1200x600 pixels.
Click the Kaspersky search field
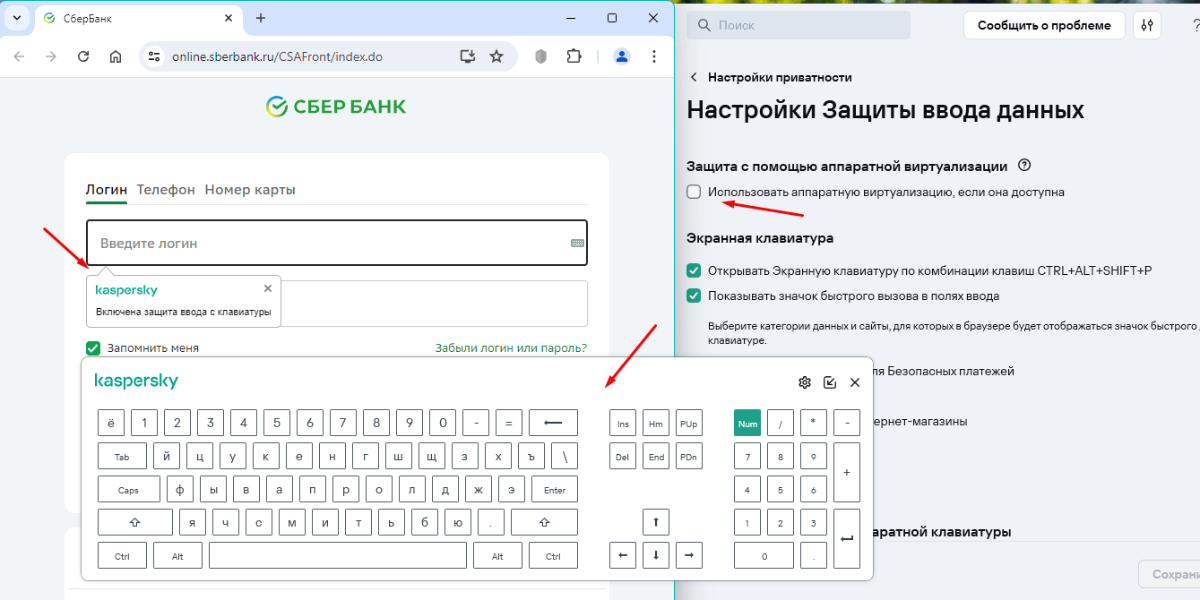801,25
